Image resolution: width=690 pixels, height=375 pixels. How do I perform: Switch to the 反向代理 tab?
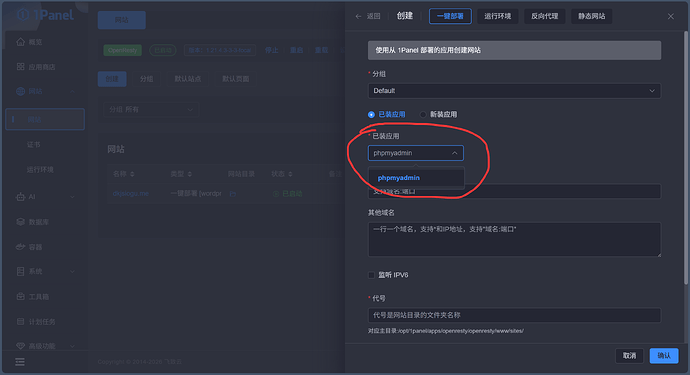click(x=544, y=16)
